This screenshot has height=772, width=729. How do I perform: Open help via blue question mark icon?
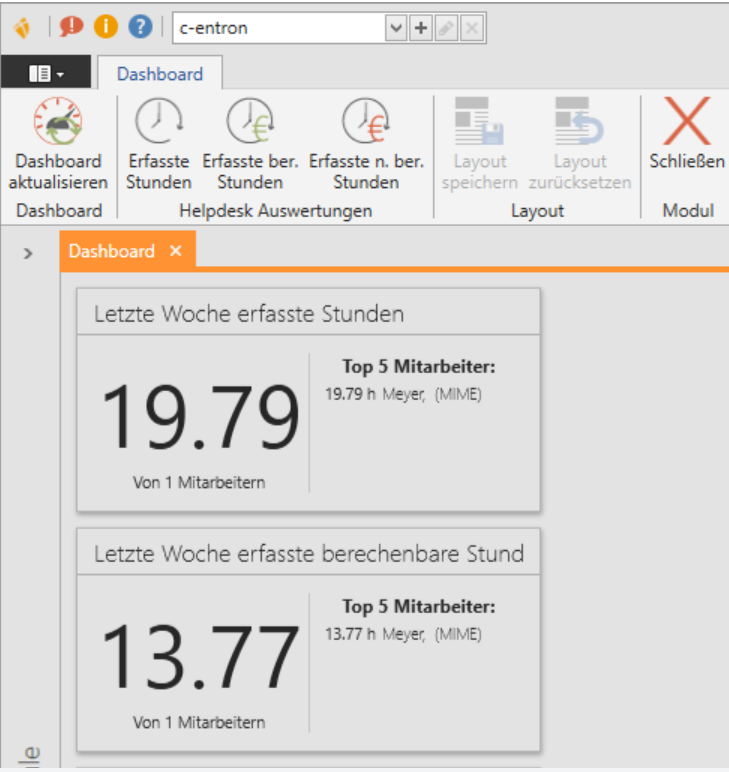[x=140, y=27]
